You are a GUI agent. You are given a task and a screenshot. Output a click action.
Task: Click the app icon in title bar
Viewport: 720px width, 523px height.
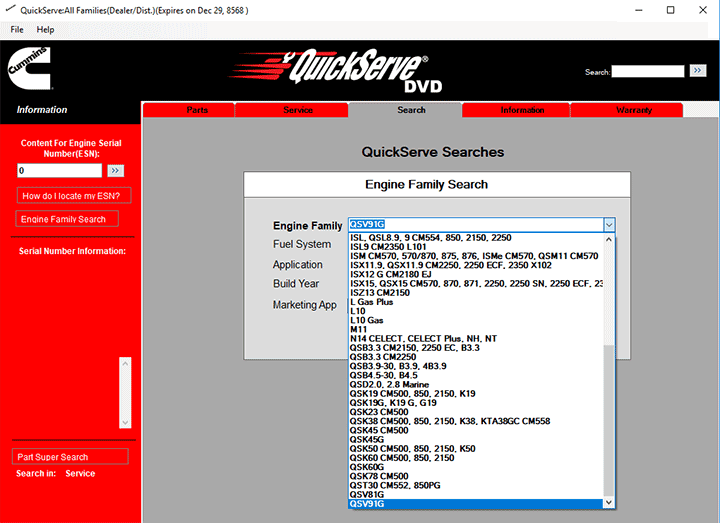coord(10,10)
